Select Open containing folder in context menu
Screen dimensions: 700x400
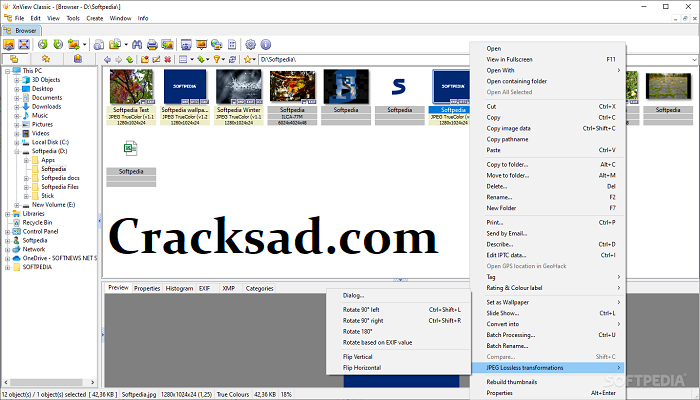pyautogui.click(x=550, y=81)
